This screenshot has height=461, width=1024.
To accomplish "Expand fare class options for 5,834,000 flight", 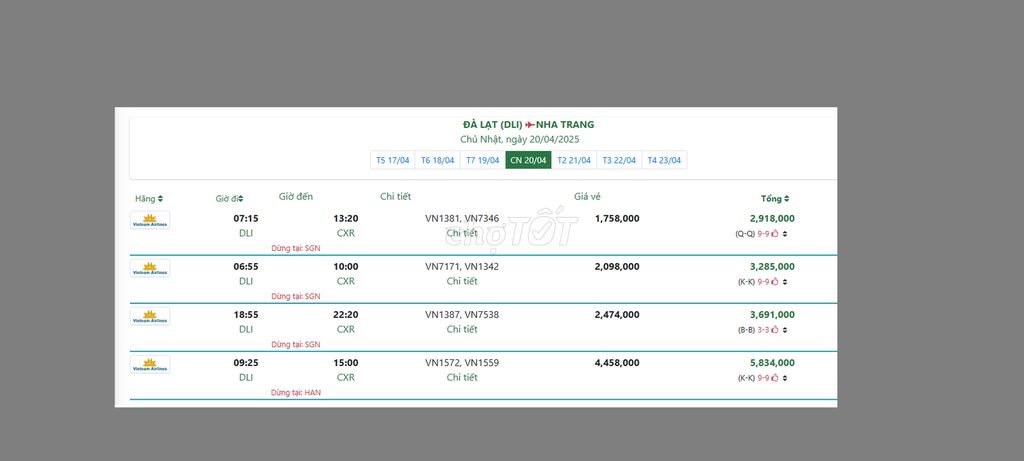I will [785, 379].
